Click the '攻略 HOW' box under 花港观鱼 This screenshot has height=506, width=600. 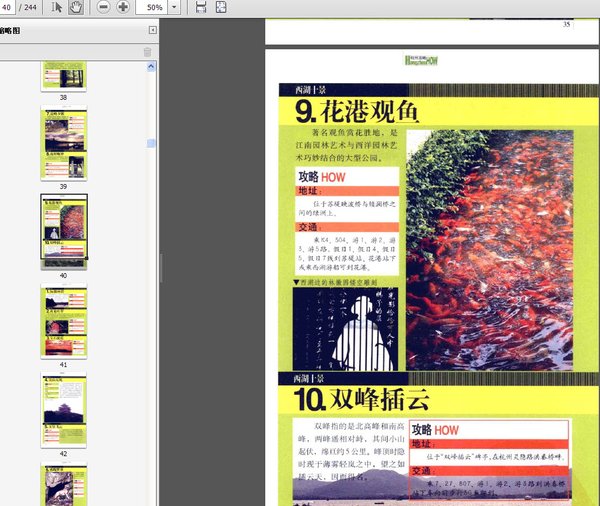[x=347, y=221]
